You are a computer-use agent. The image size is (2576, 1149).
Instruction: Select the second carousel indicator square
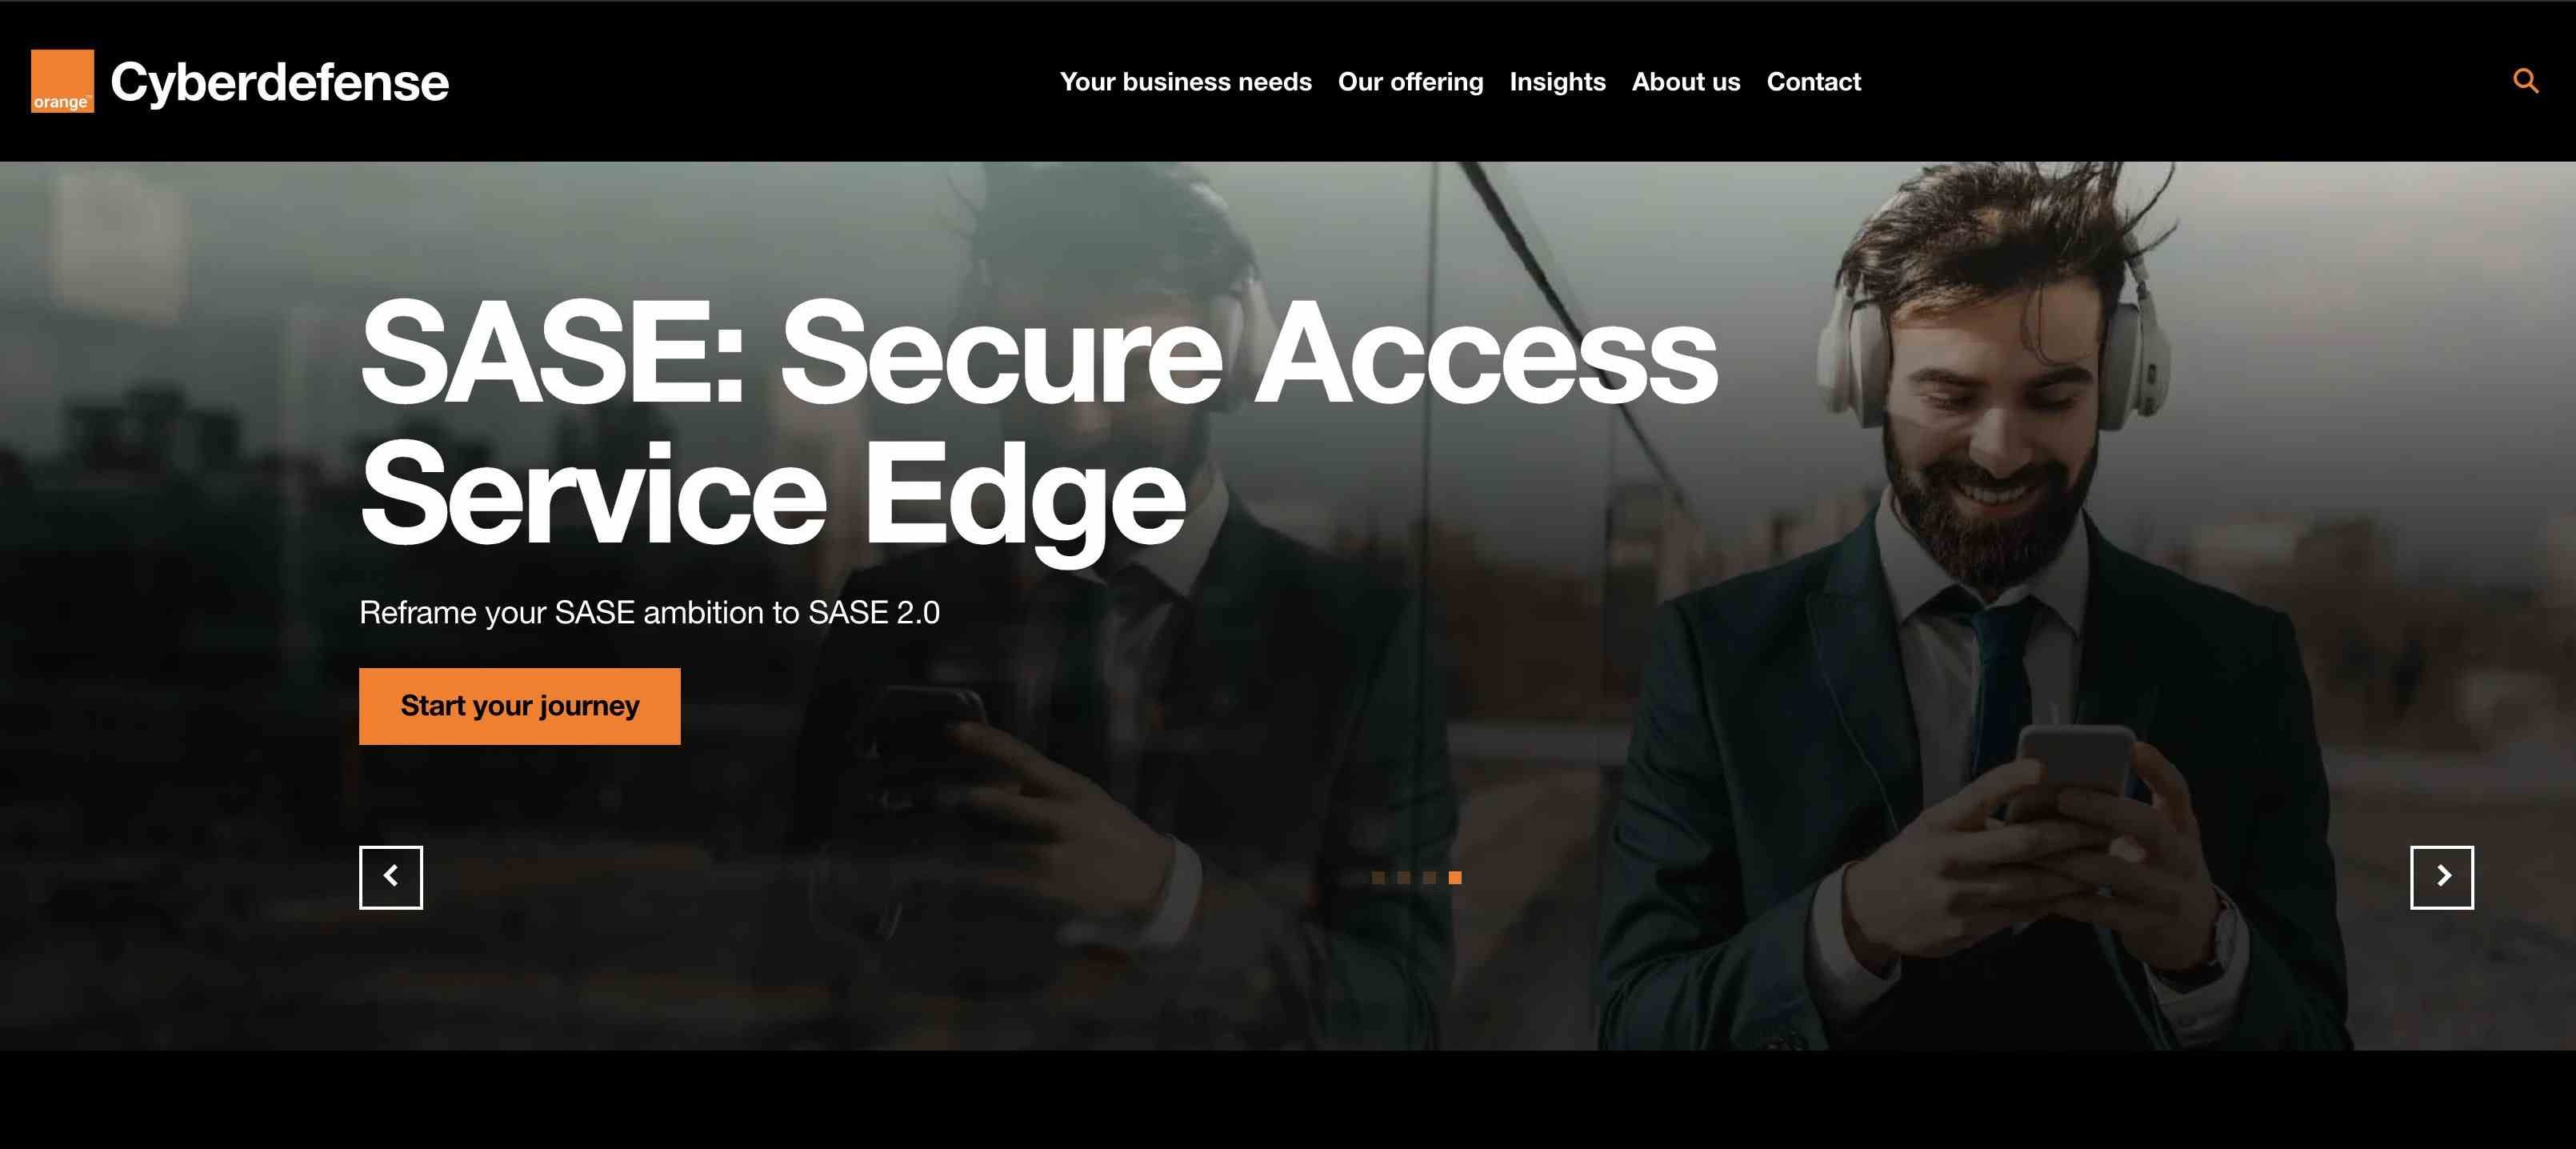coord(1404,878)
